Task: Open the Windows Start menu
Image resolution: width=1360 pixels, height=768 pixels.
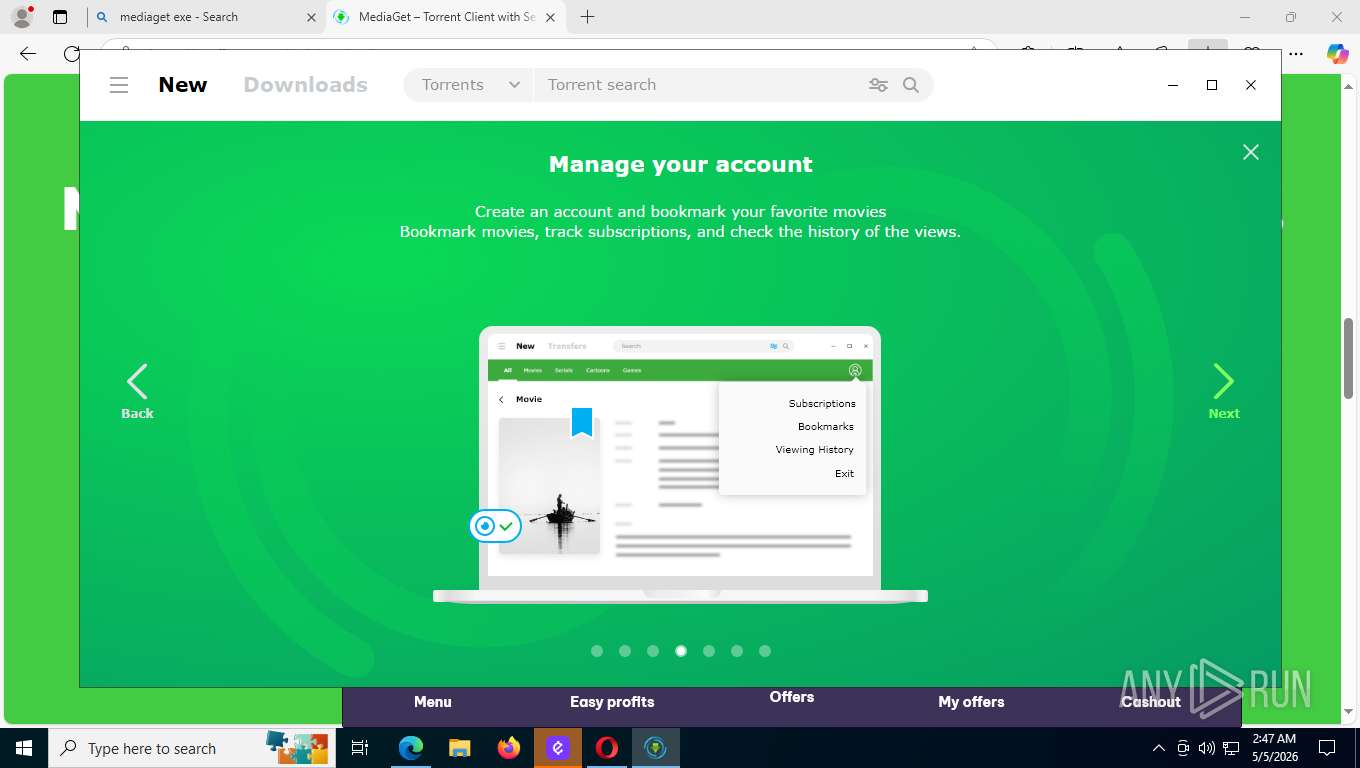Action: pos(24,748)
